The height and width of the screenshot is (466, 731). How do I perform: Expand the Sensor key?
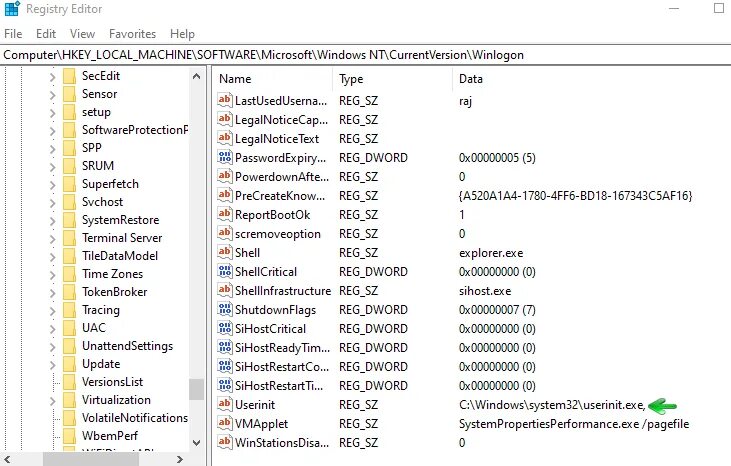52,96
